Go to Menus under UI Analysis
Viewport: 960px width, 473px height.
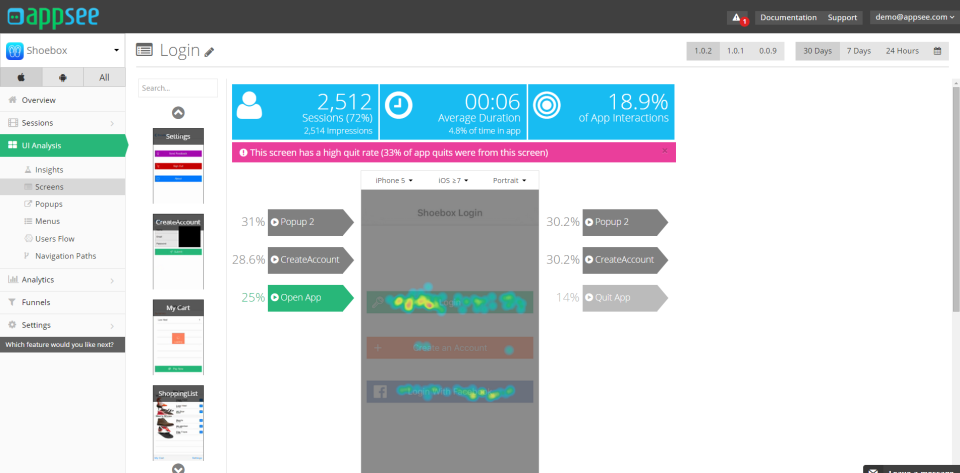click(47, 221)
